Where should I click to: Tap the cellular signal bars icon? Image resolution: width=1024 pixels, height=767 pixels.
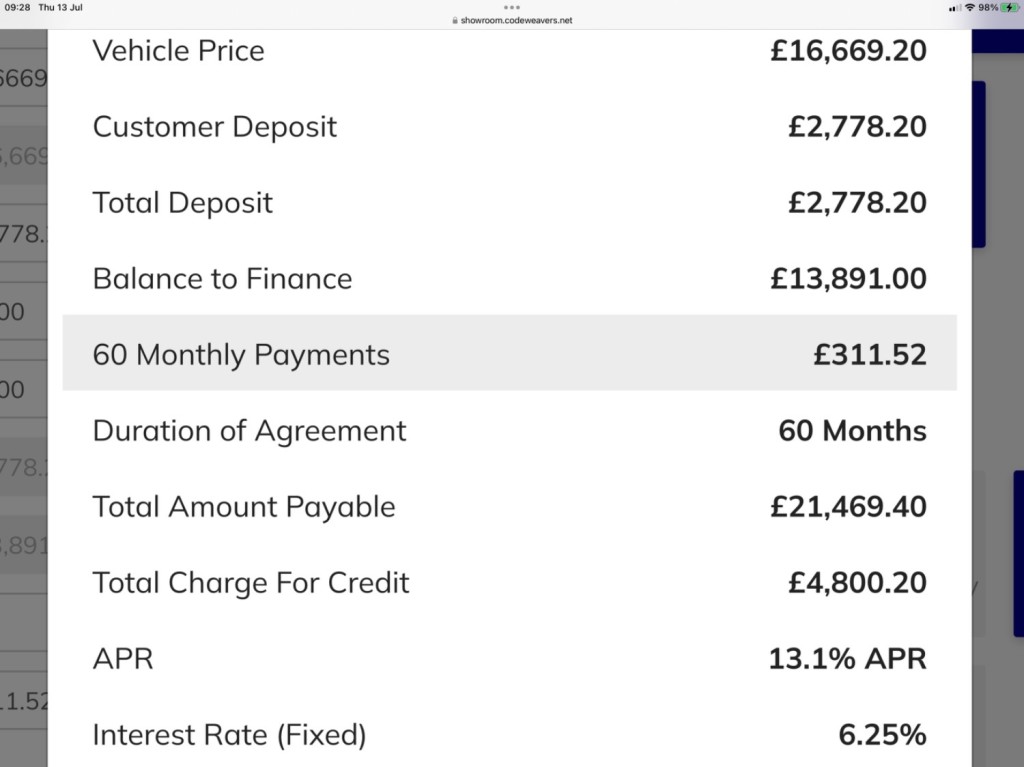(x=955, y=7)
